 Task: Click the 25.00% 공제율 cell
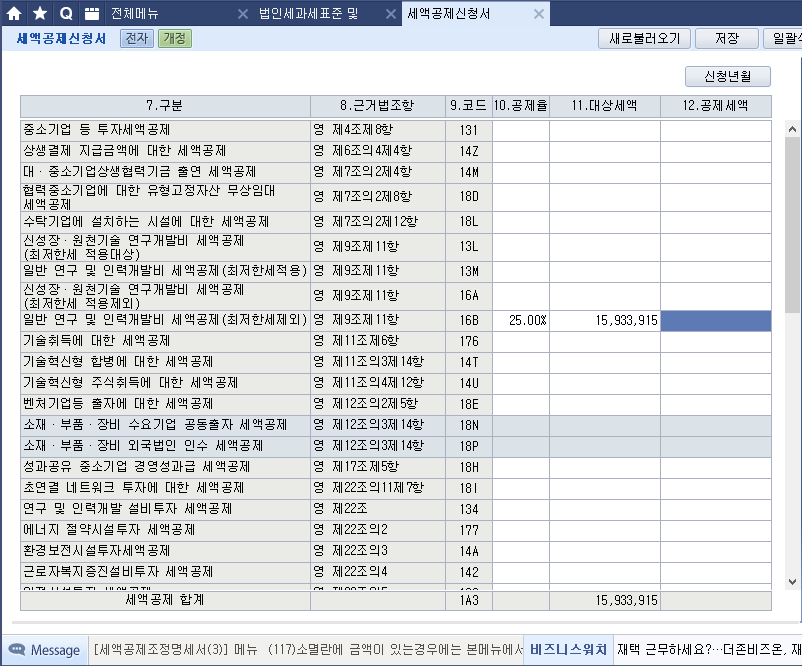point(521,321)
